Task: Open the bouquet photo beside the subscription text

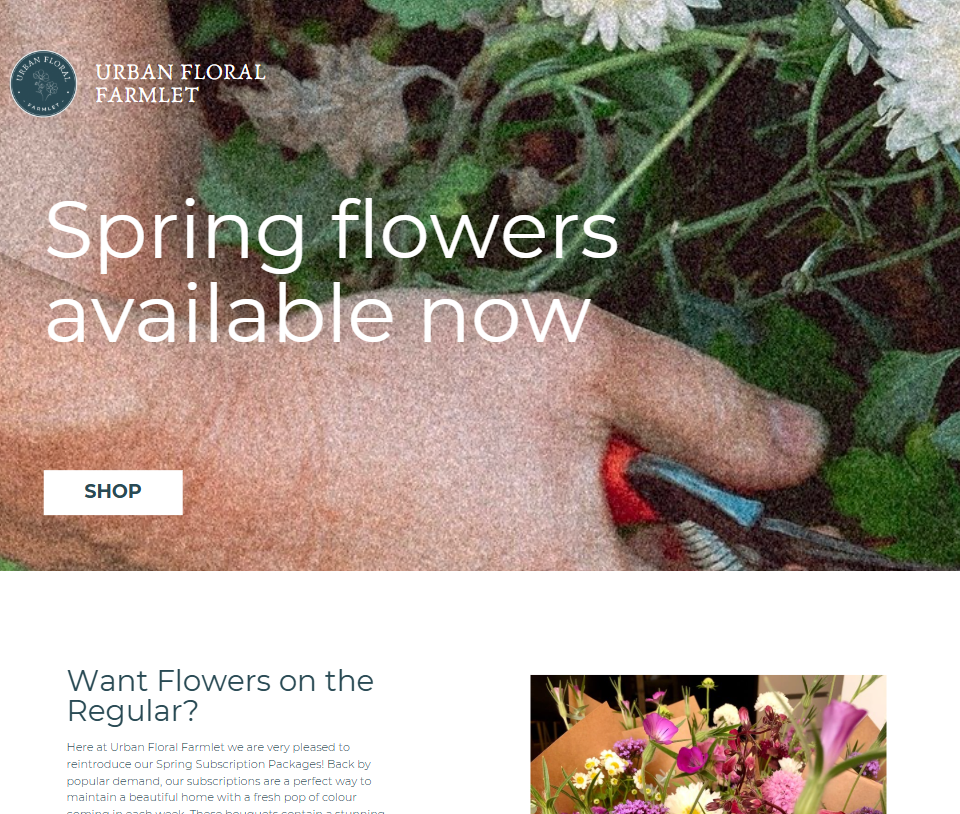Action: coord(708,744)
